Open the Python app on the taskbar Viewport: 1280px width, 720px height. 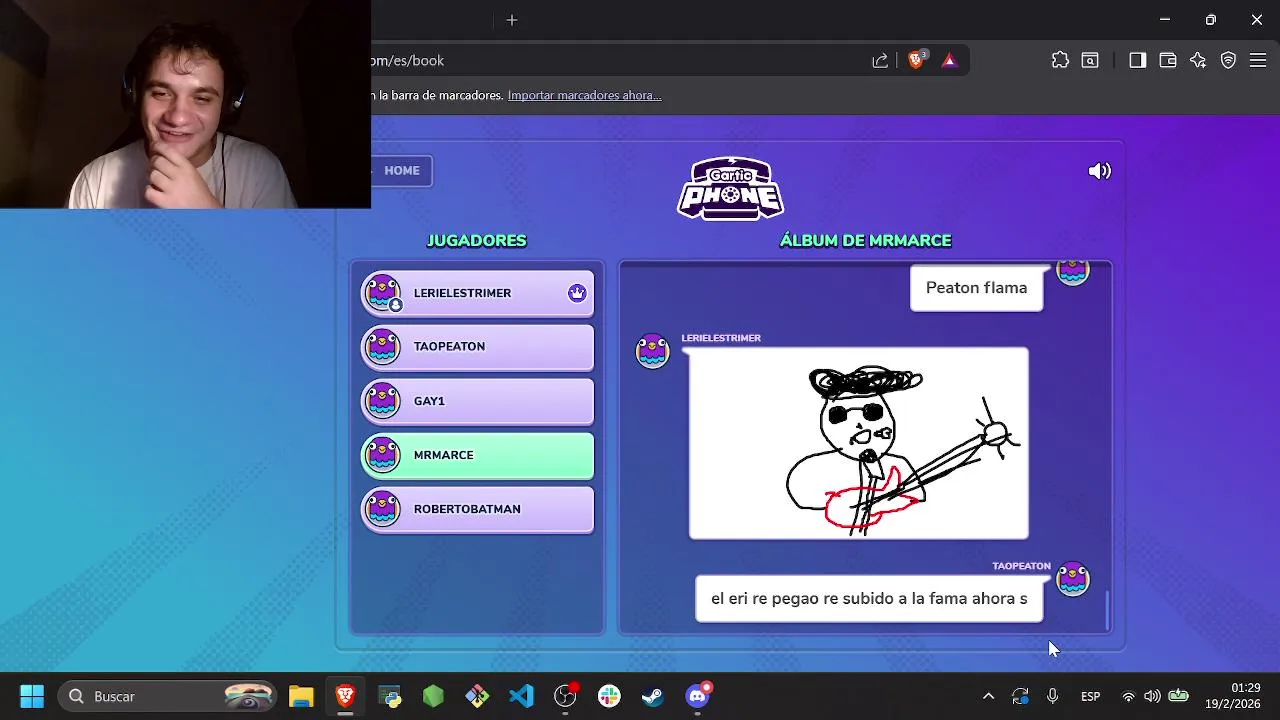pyautogui.click(x=390, y=696)
